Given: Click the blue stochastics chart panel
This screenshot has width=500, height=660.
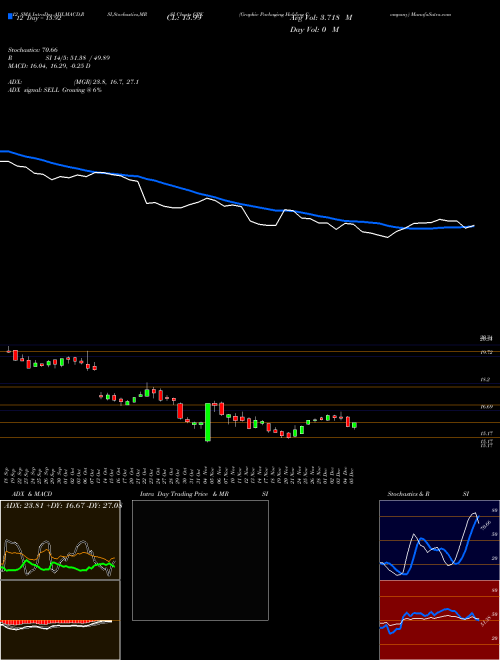Looking at the screenshot, I should [439, 540].
